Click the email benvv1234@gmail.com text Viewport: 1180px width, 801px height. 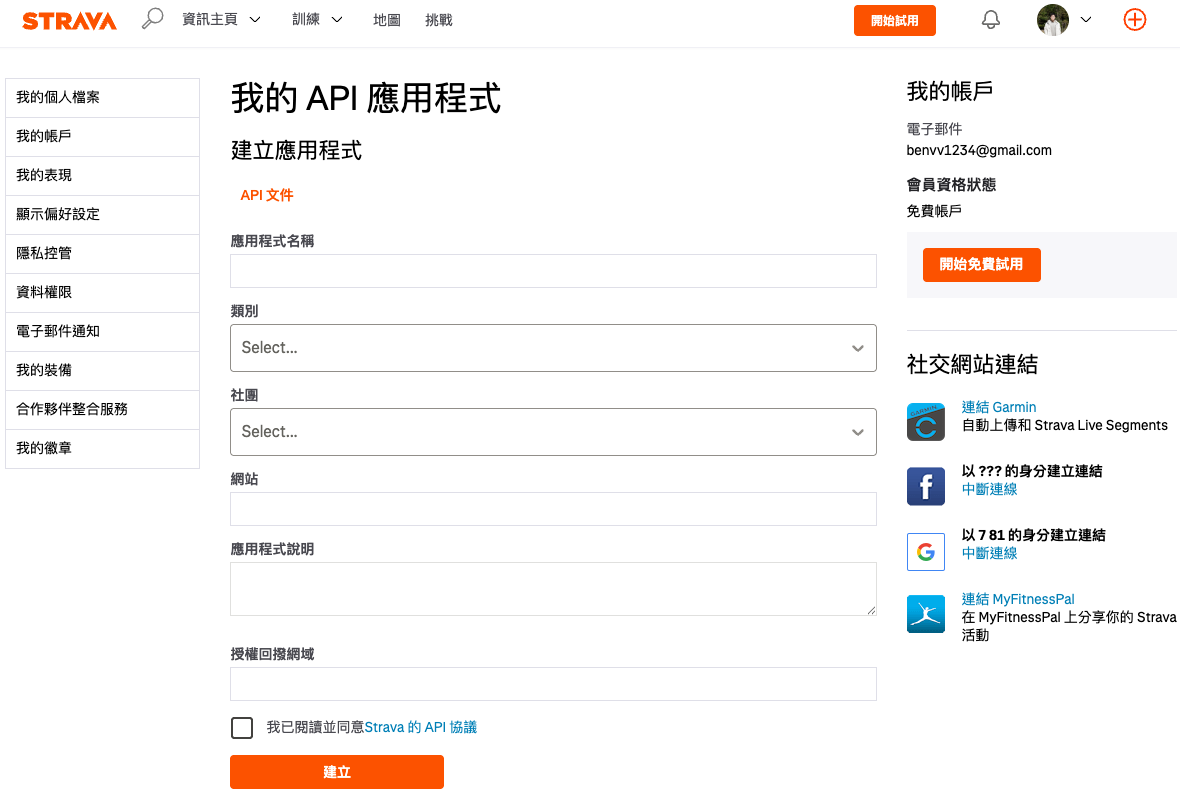[x=979, y=151]
